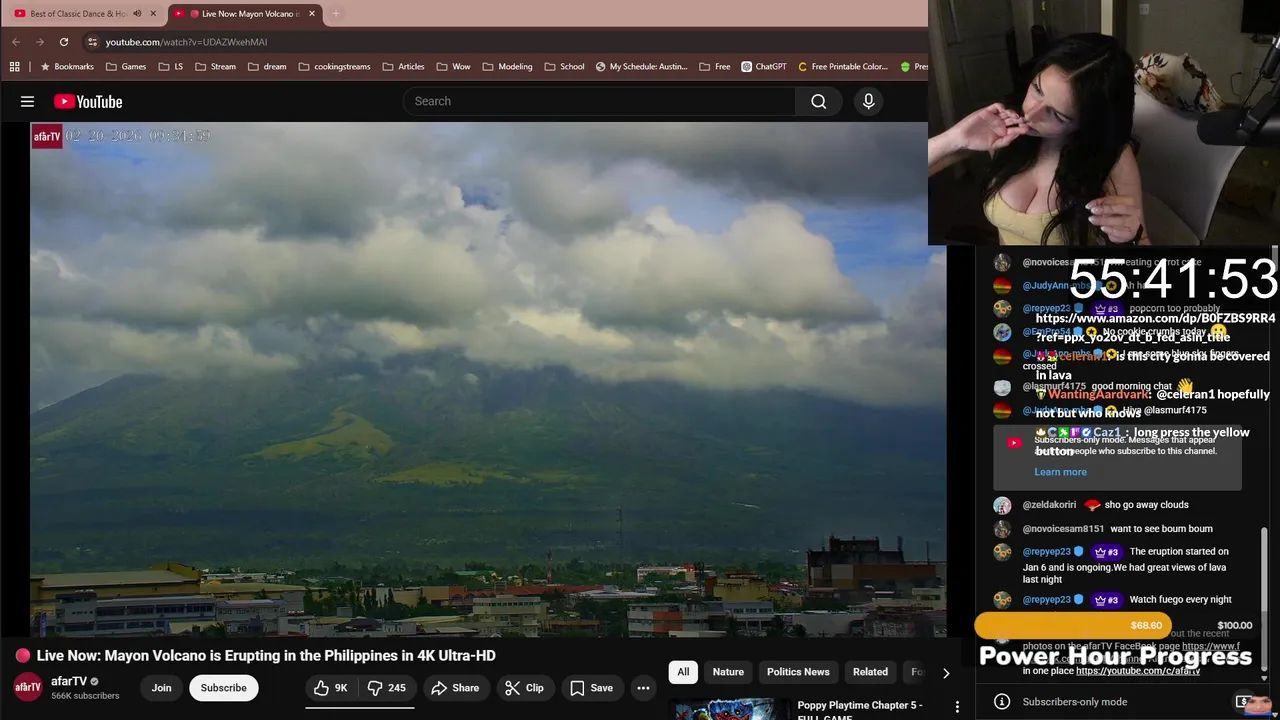This screenshot has width=1280, height=720.
Task: Select the Nature filter chip
Action: tap(728, 672)
